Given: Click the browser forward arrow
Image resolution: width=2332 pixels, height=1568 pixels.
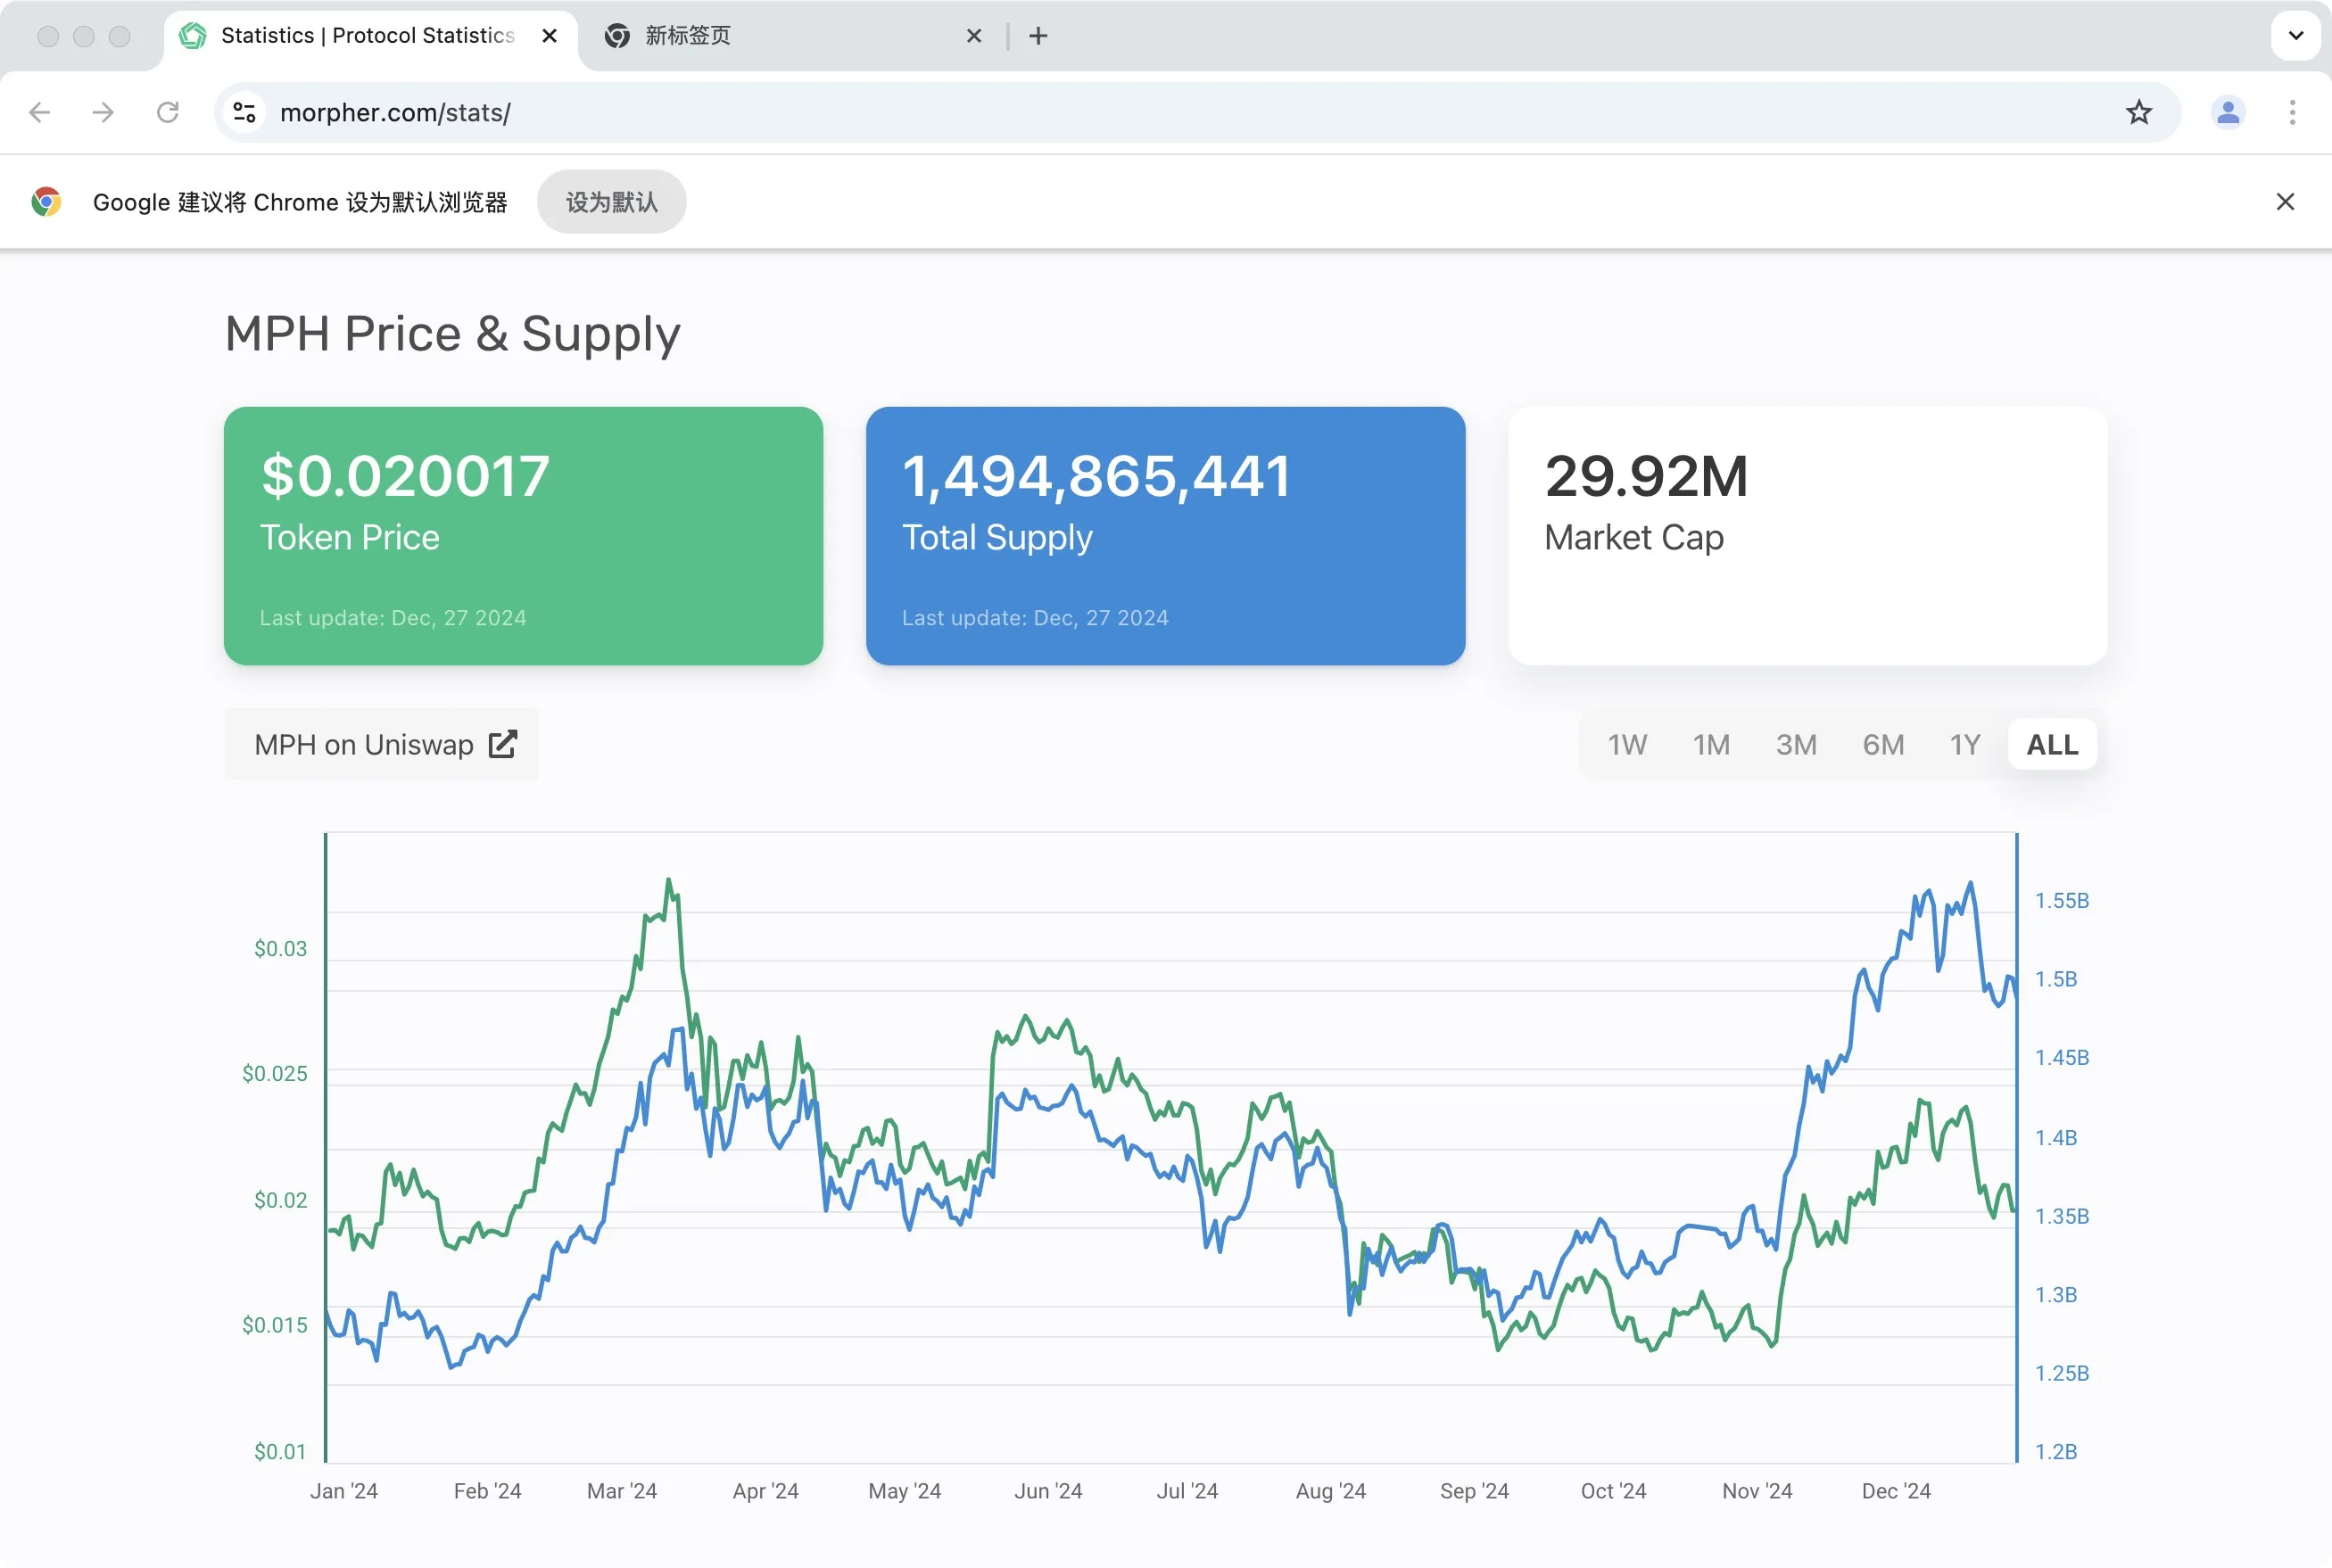Looking at the screenshot, I should 103,112.
